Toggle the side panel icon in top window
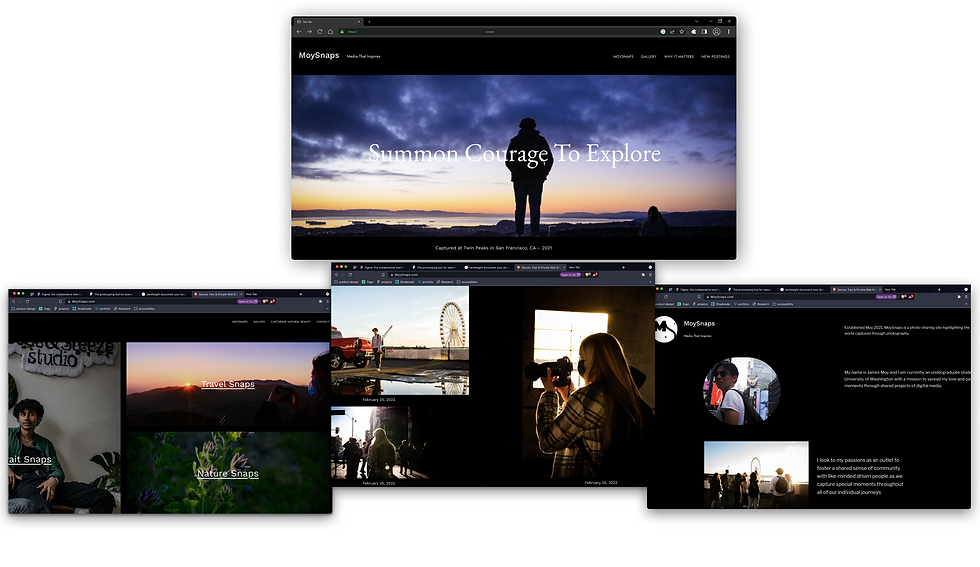Viewport: 980px width, 567px height. point(704,31)
